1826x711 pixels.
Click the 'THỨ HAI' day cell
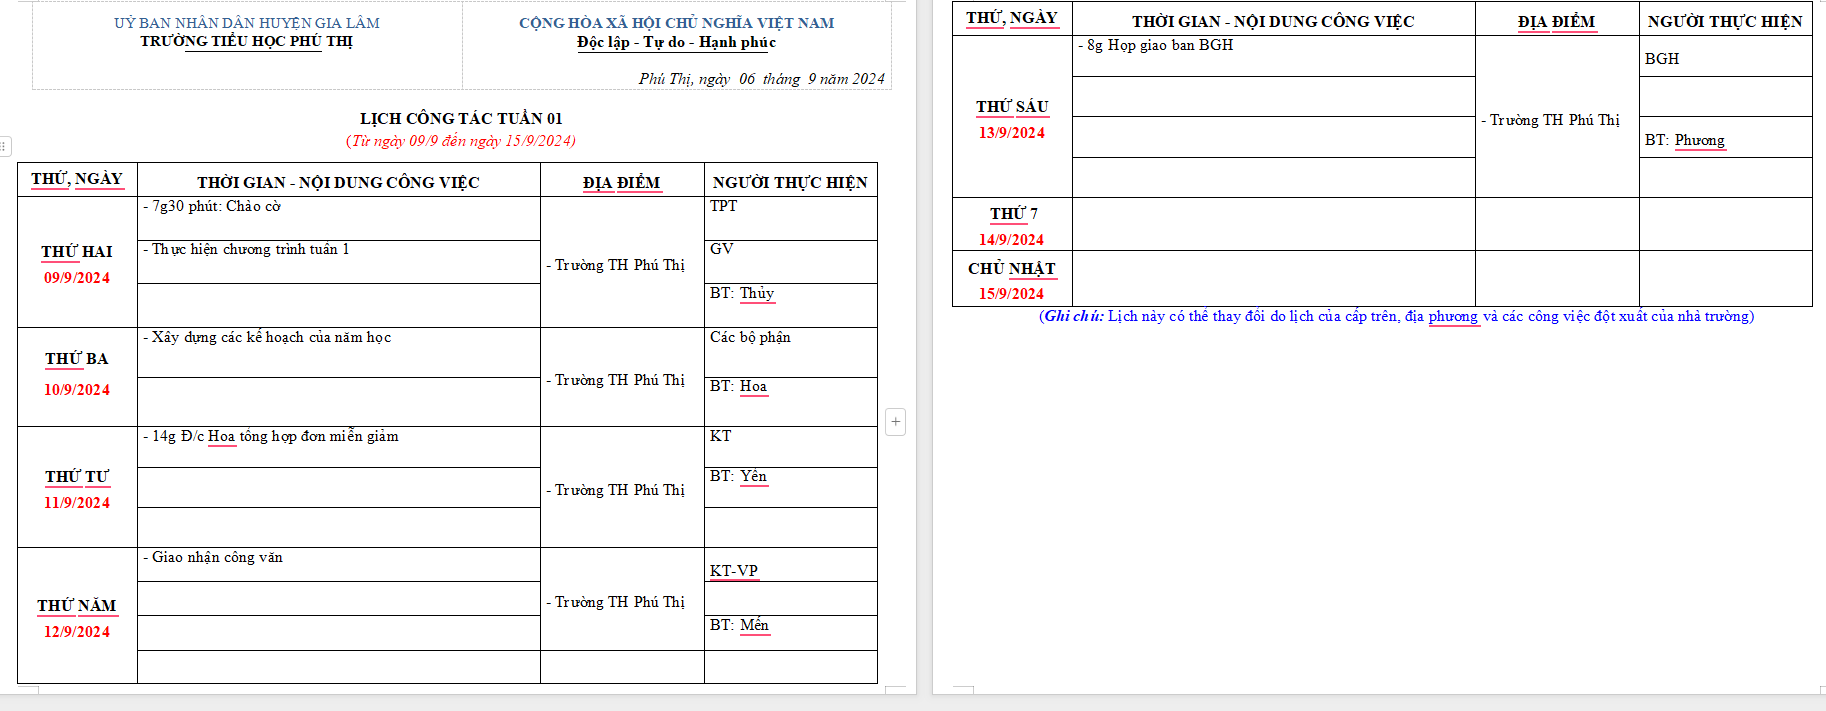click(77, 252)
